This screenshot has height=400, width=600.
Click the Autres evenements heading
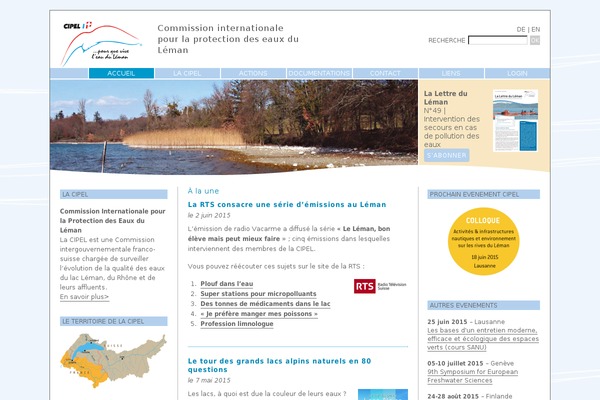coord(483,305)
